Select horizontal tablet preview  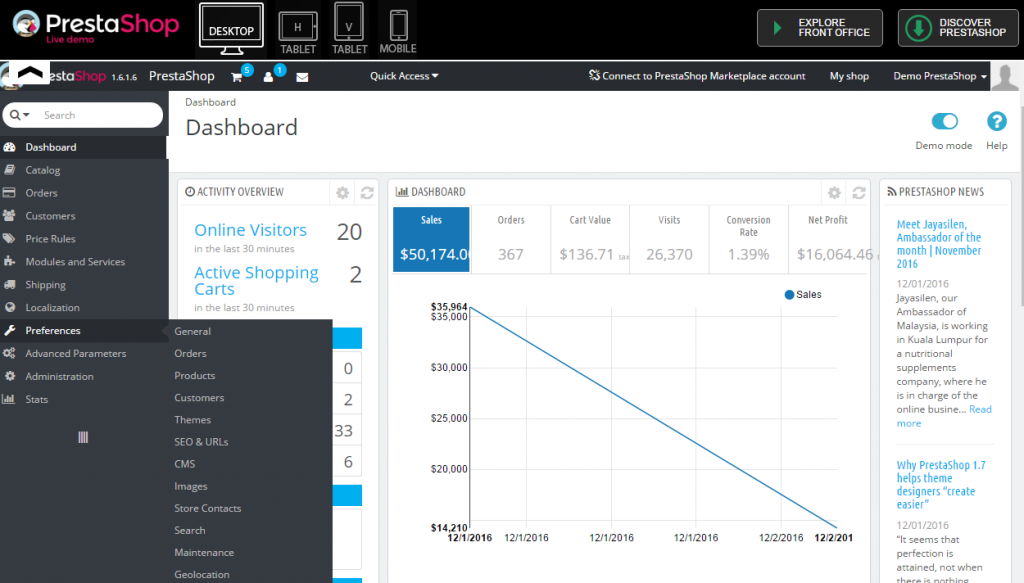click(x=298, y=33)
